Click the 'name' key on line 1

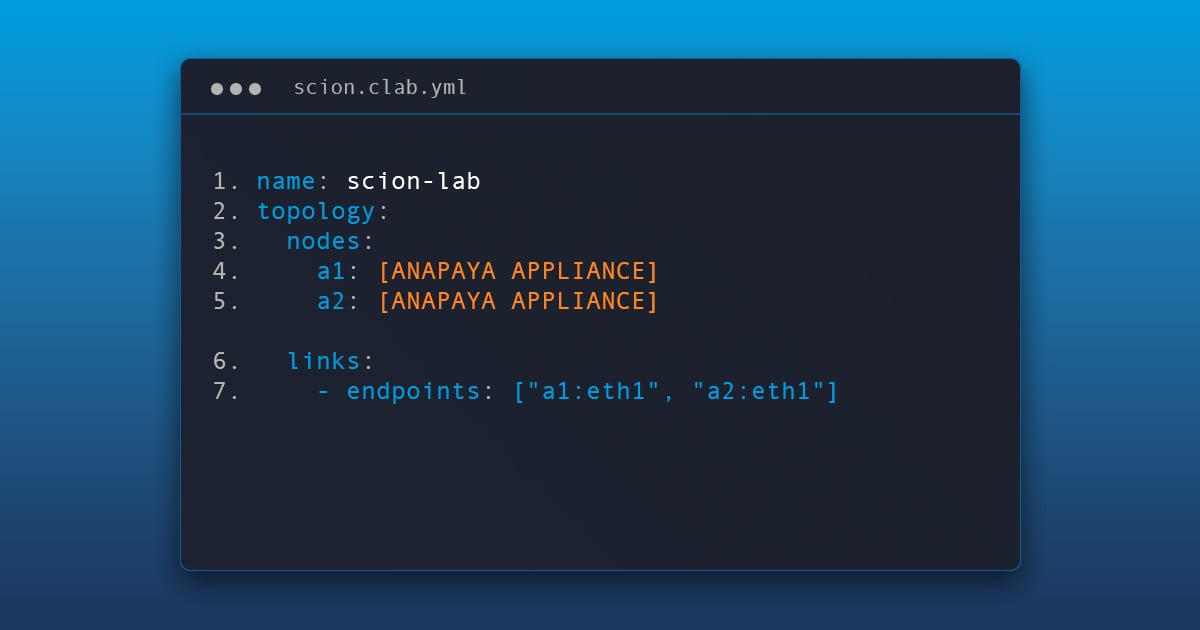286,182
